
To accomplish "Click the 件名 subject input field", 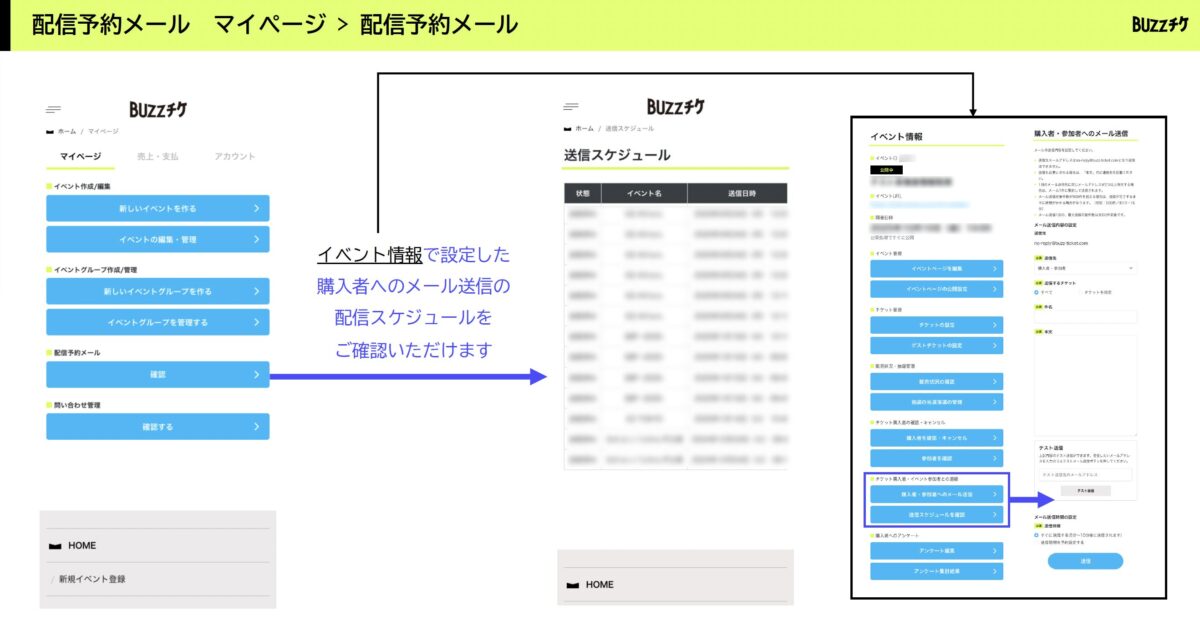I will point(1085,316).
